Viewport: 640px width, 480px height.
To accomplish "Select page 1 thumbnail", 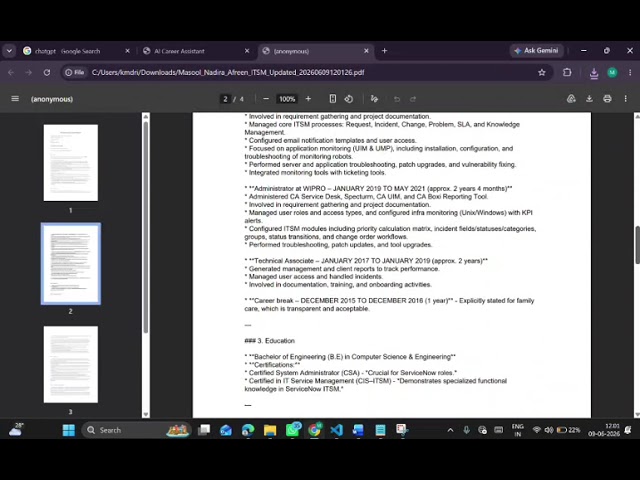I will click(71, 163).
